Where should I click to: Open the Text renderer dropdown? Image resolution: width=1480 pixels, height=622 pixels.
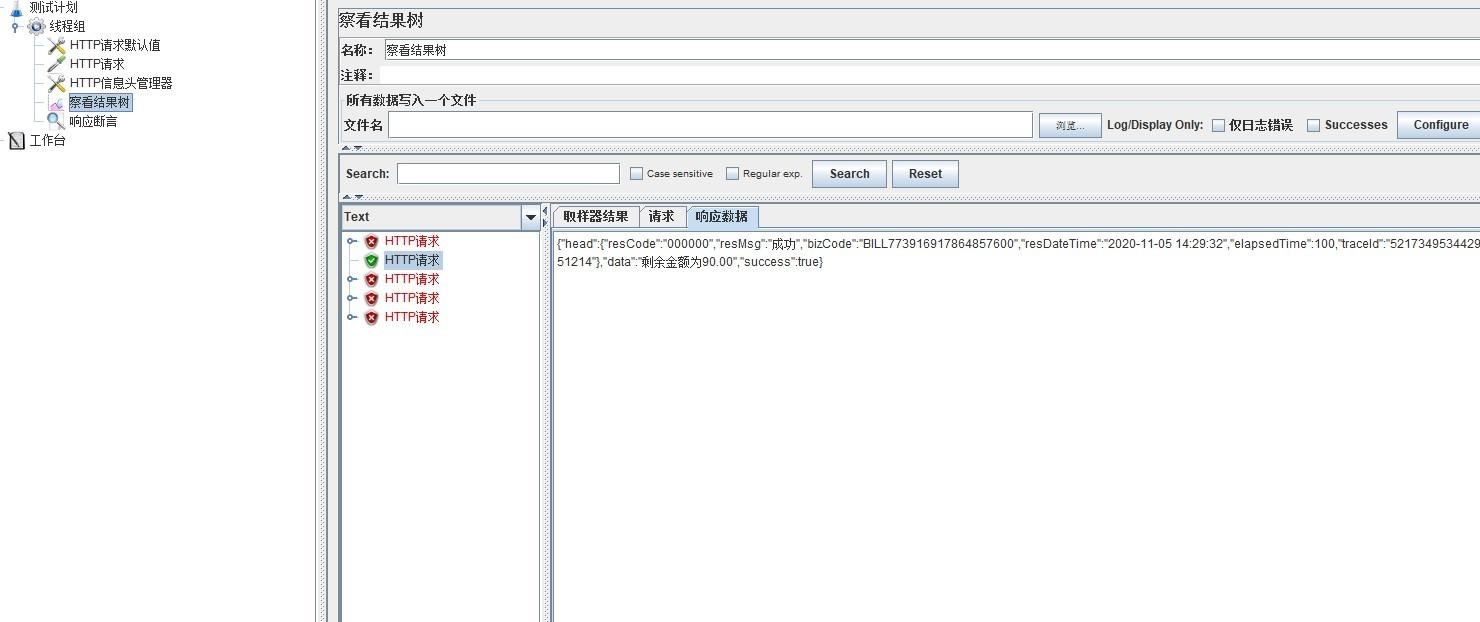pyautogui.click(x=530, y=217)
